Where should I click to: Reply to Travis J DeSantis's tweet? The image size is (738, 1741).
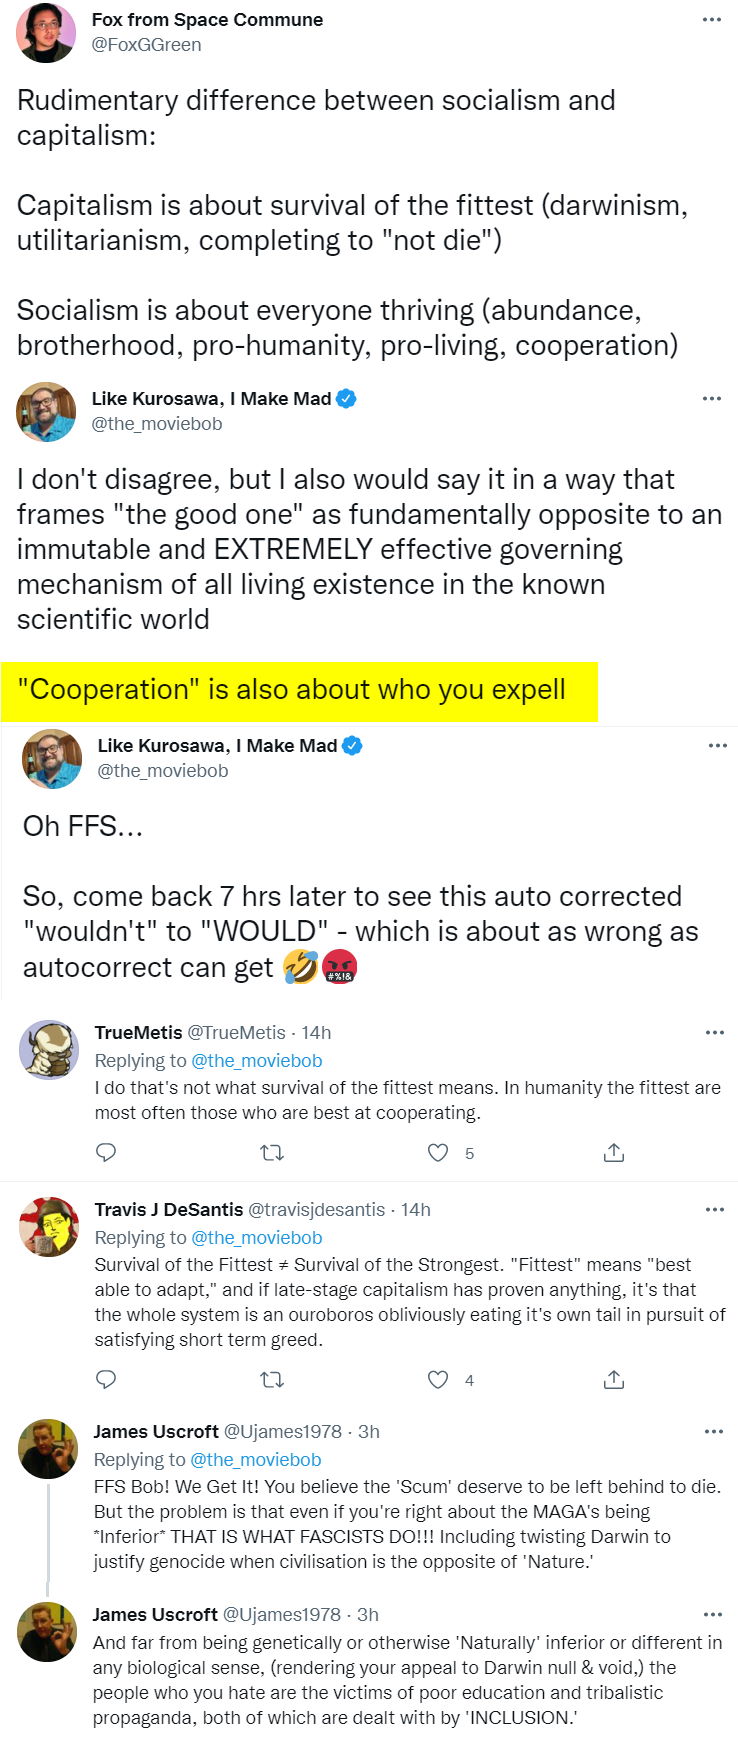[106, 1380]
